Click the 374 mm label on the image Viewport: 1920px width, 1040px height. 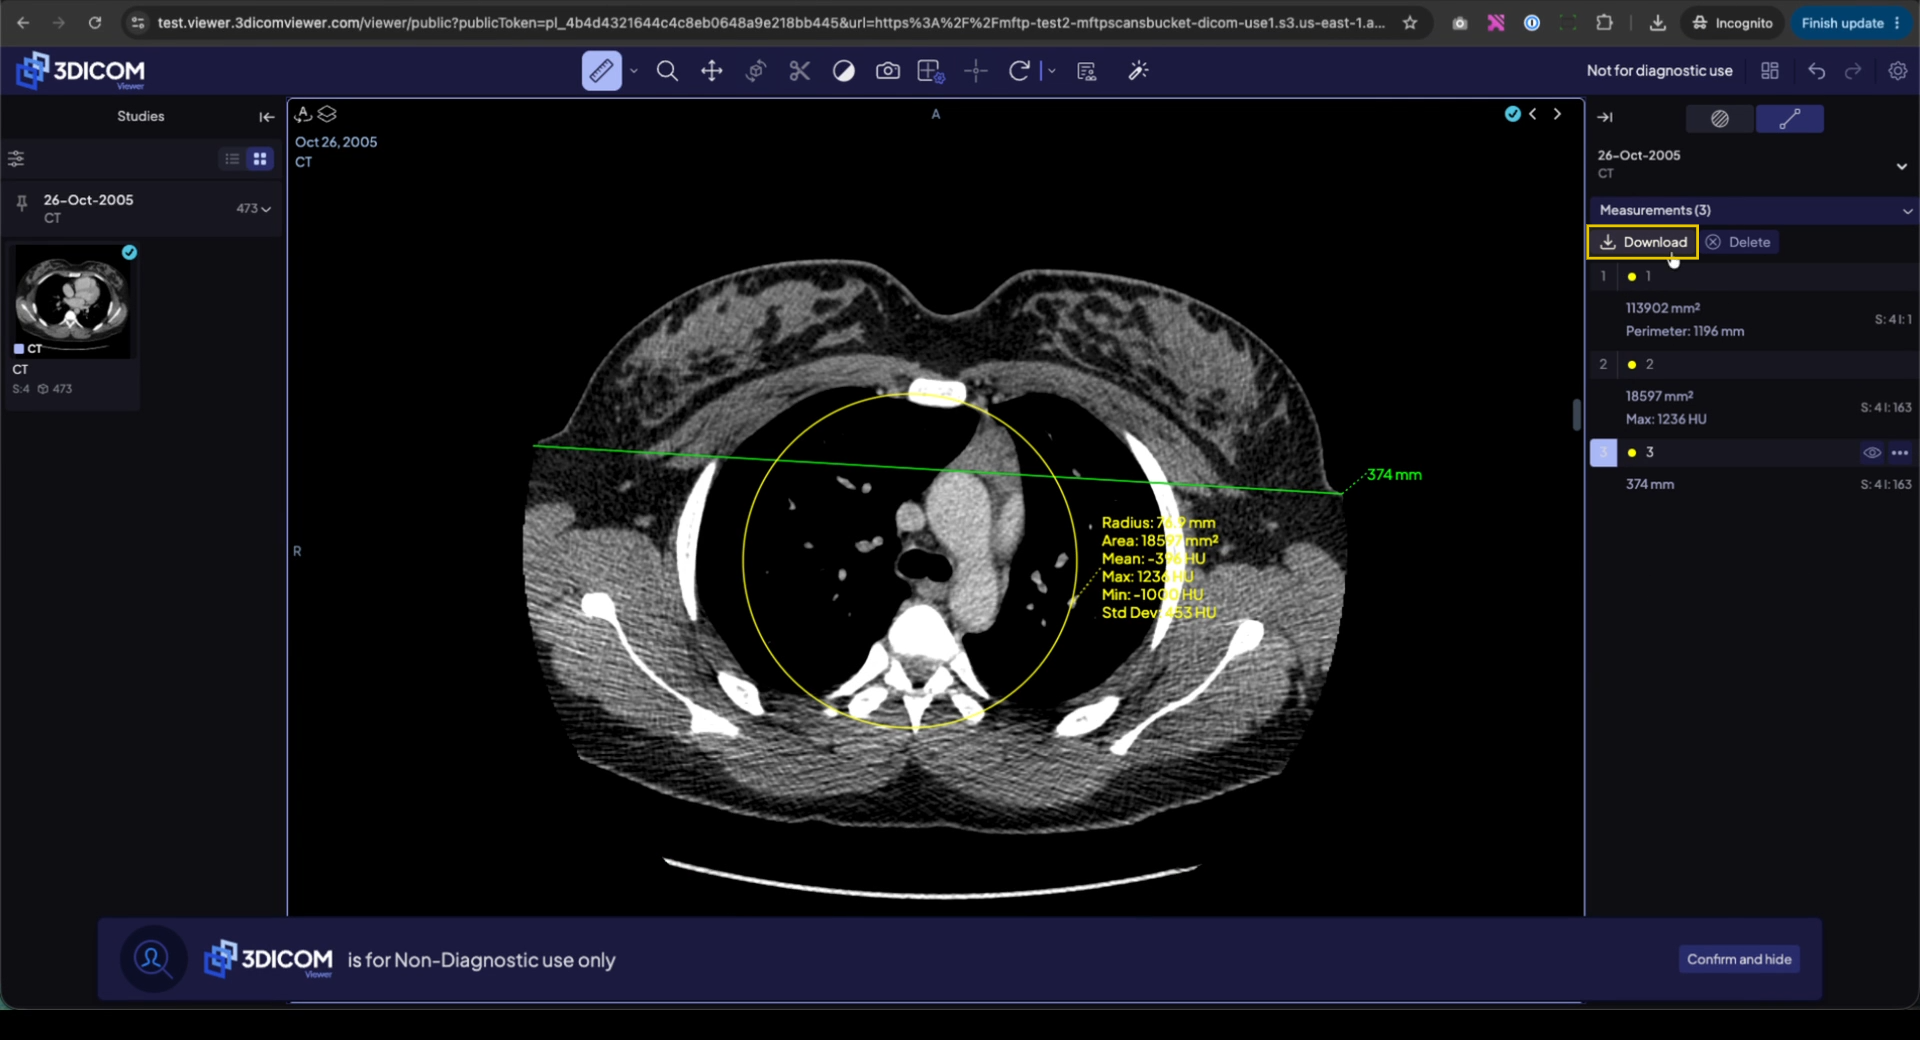(x=1394, y=474)
